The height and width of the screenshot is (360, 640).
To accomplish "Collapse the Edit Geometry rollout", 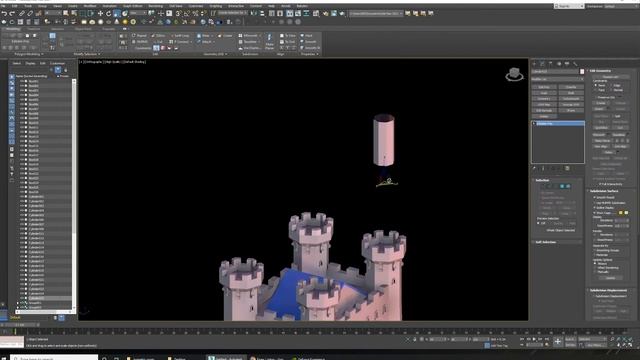I will click(600, 71).
